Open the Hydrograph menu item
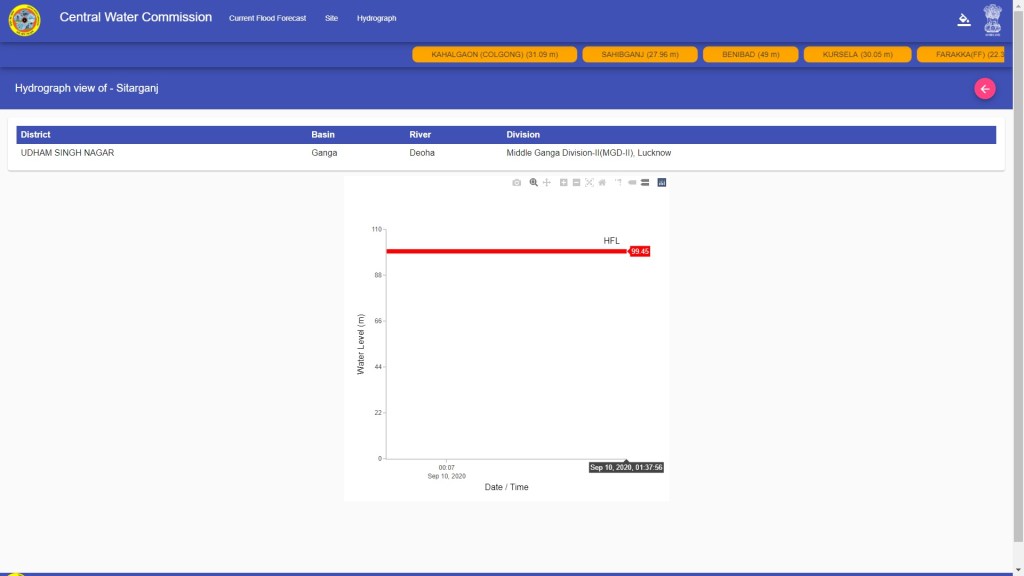 376,19
